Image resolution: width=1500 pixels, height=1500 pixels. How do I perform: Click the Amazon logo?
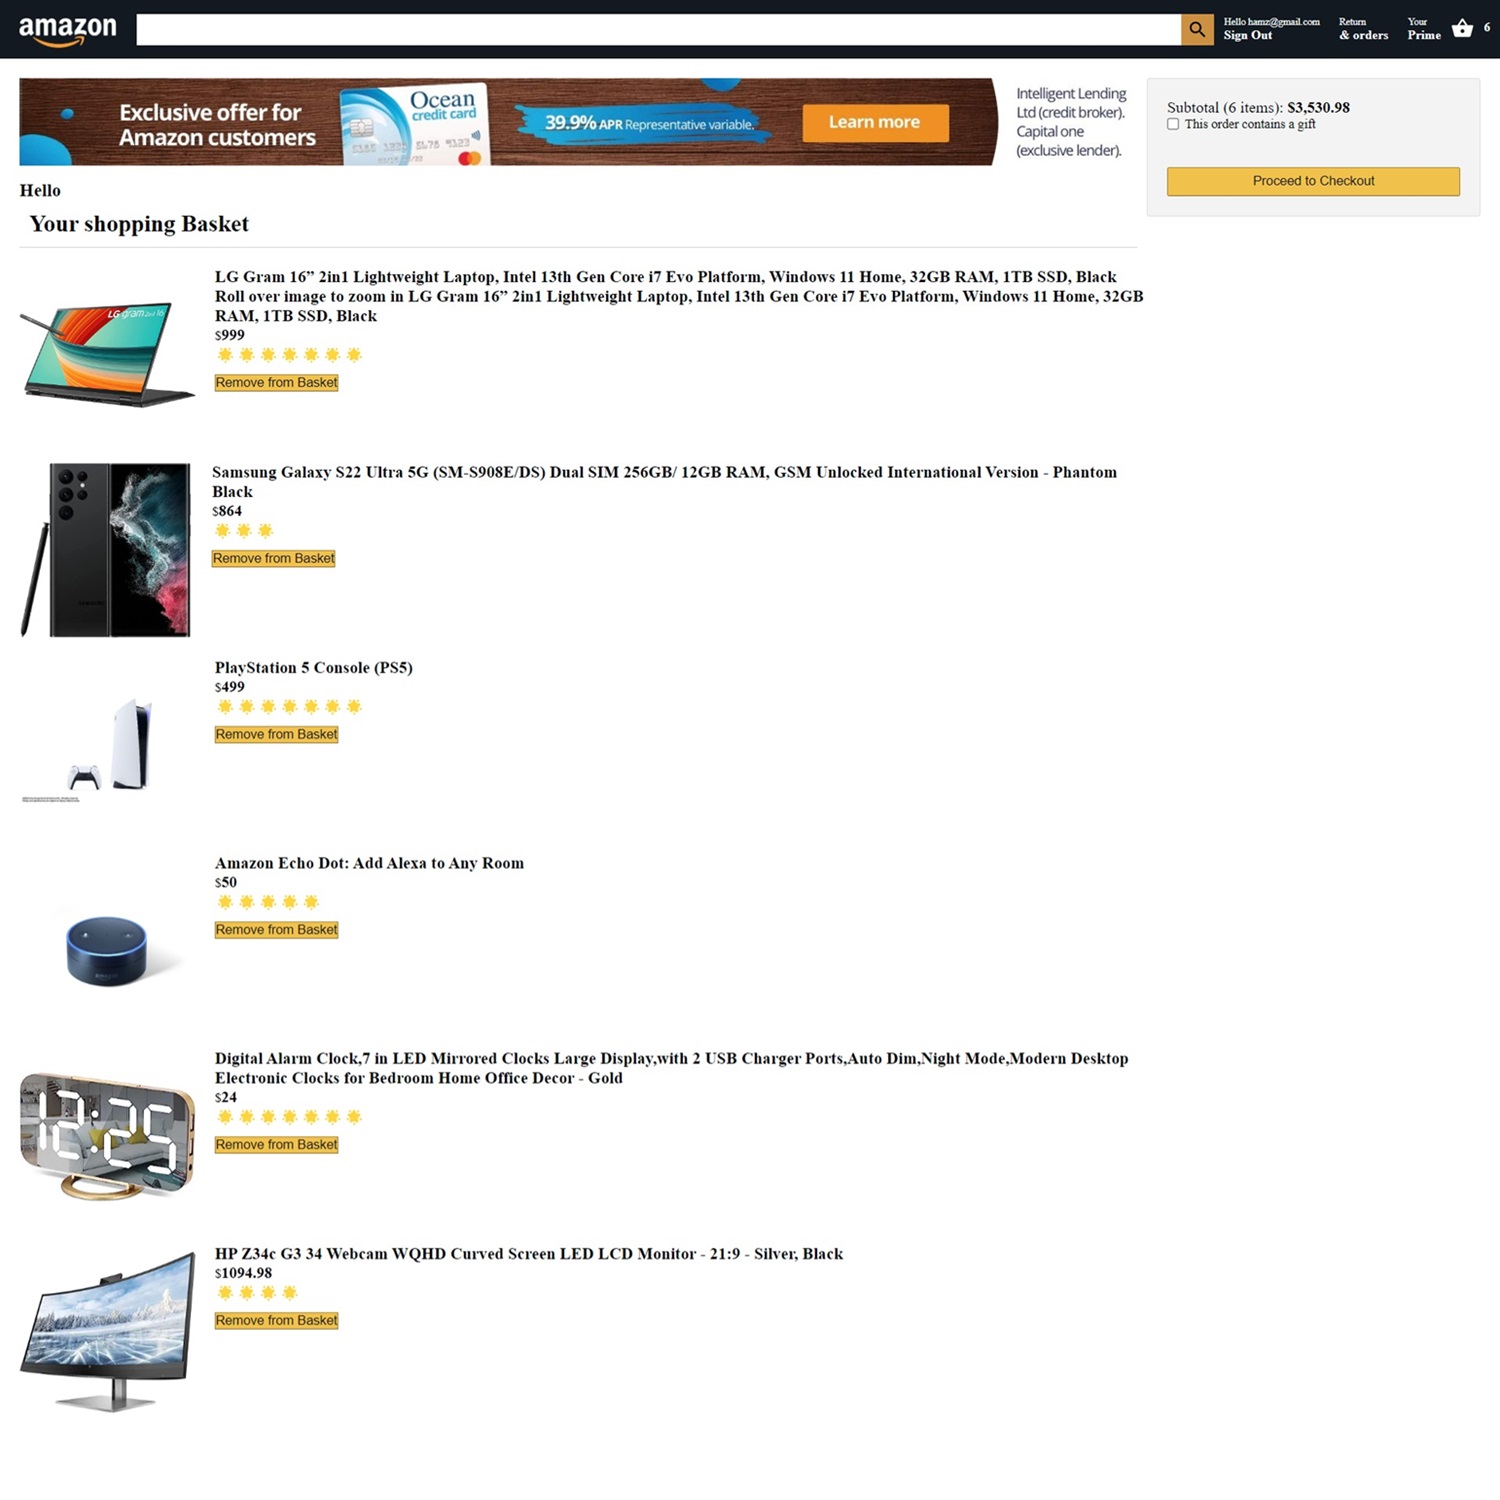68,30
